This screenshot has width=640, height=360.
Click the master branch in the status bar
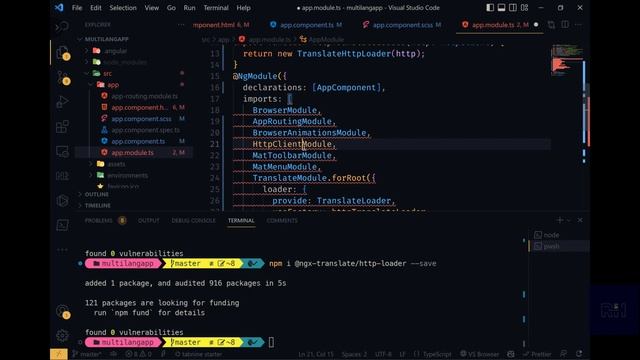coord(87,354)
